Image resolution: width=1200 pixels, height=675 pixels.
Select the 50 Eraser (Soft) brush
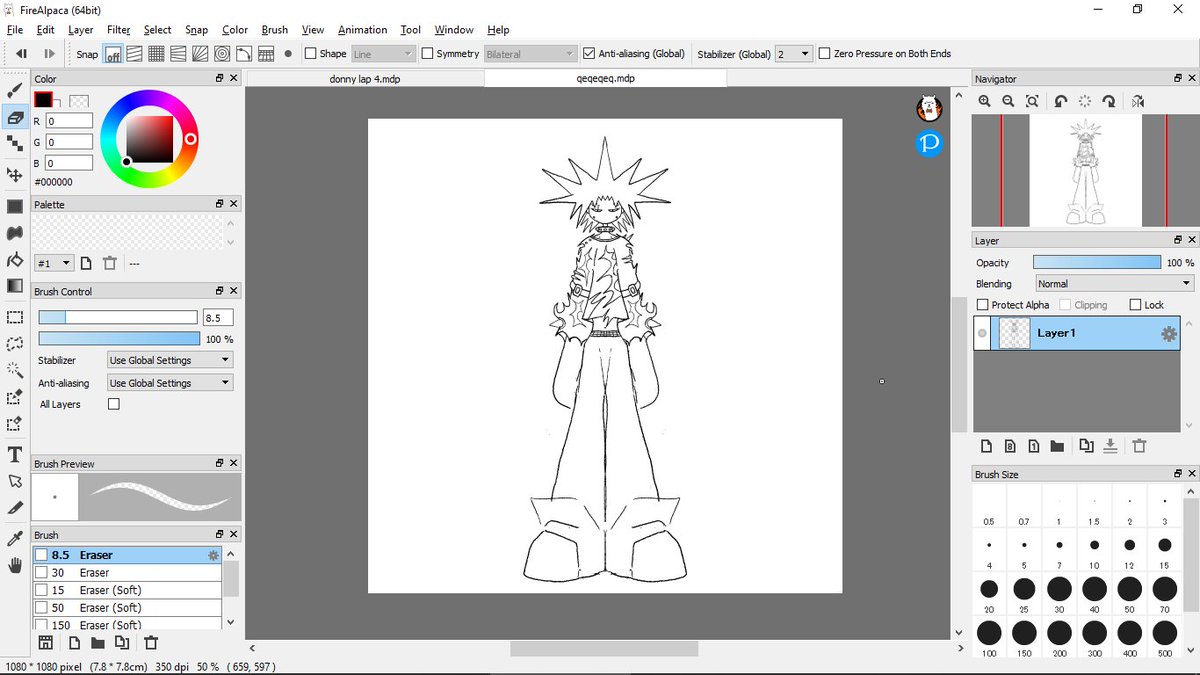127,608
